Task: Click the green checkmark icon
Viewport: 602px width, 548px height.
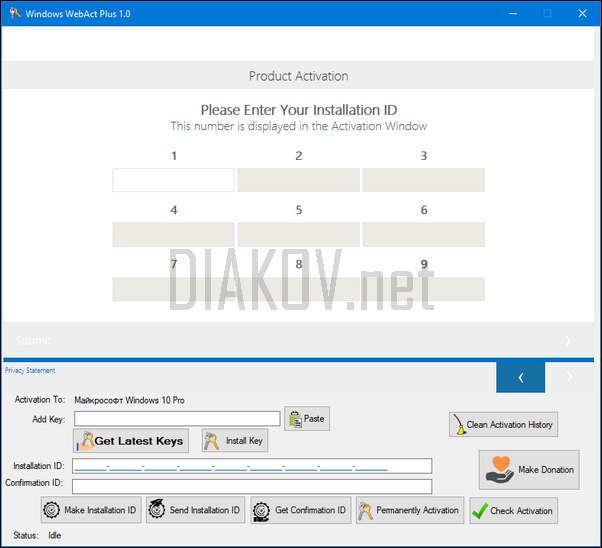Action: pos(480,511)
